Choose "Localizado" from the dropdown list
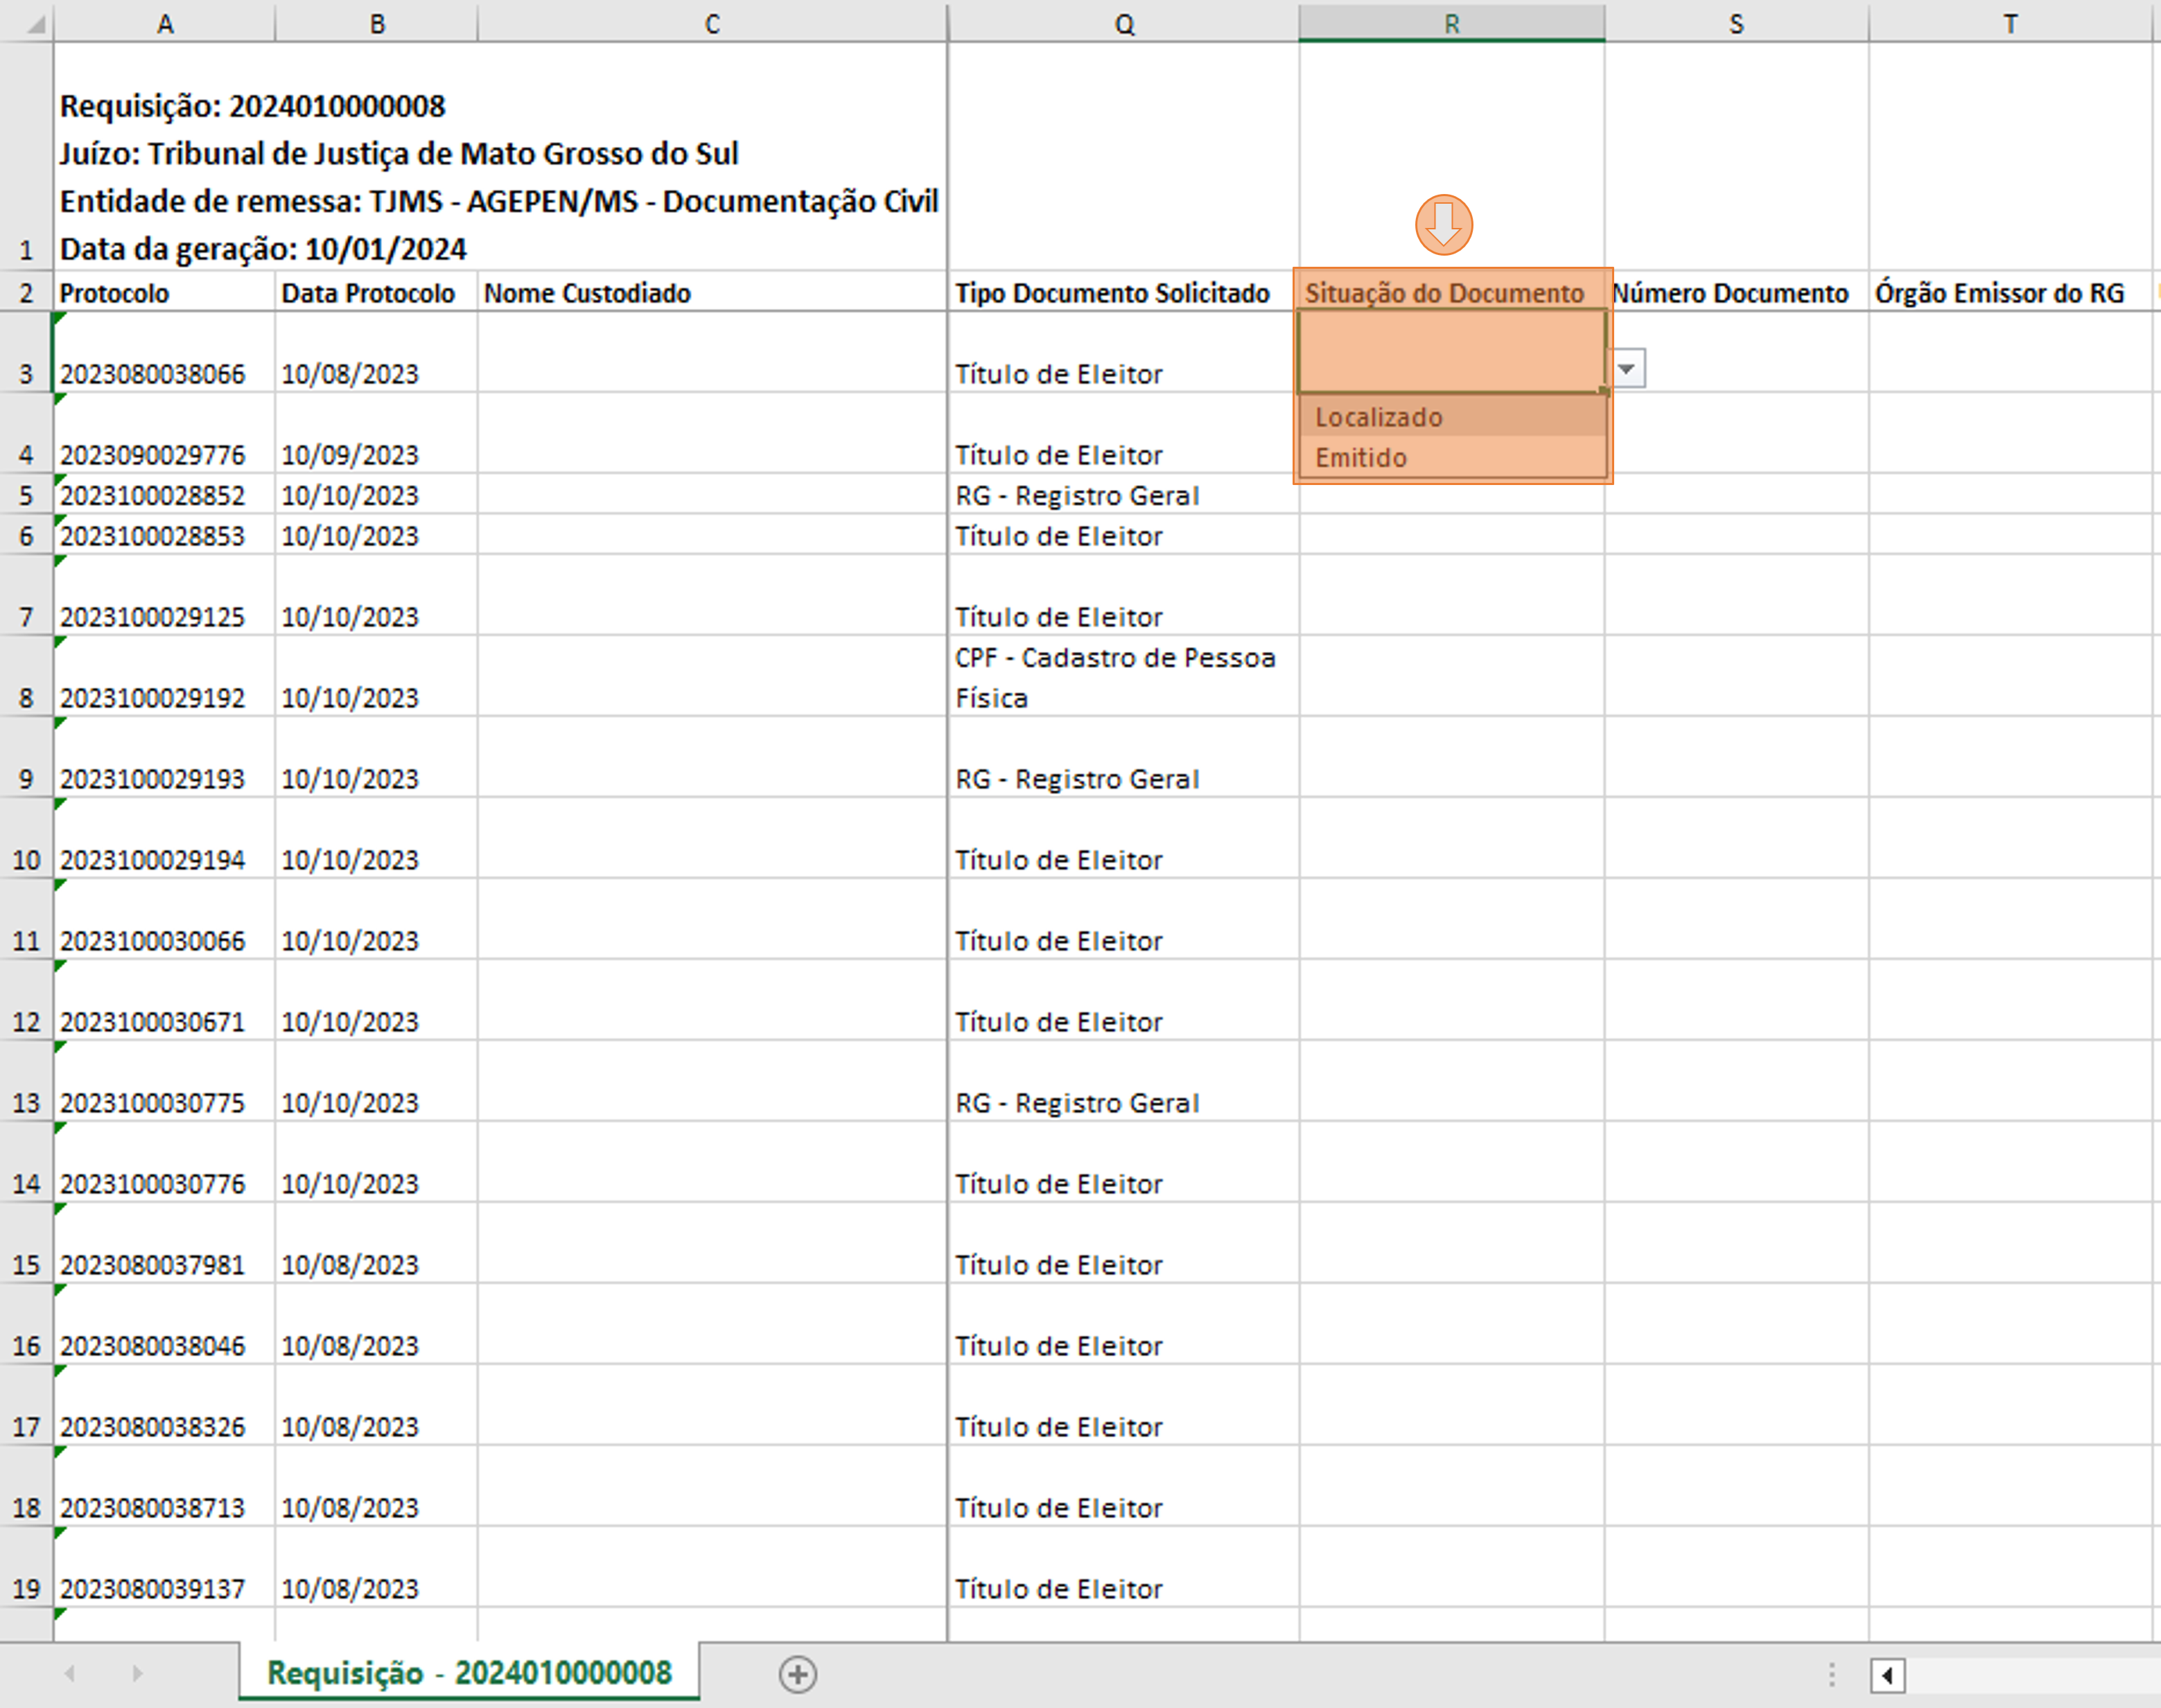The height and width of the screenshot is (1708, 2161). [x=1452, y=417]
